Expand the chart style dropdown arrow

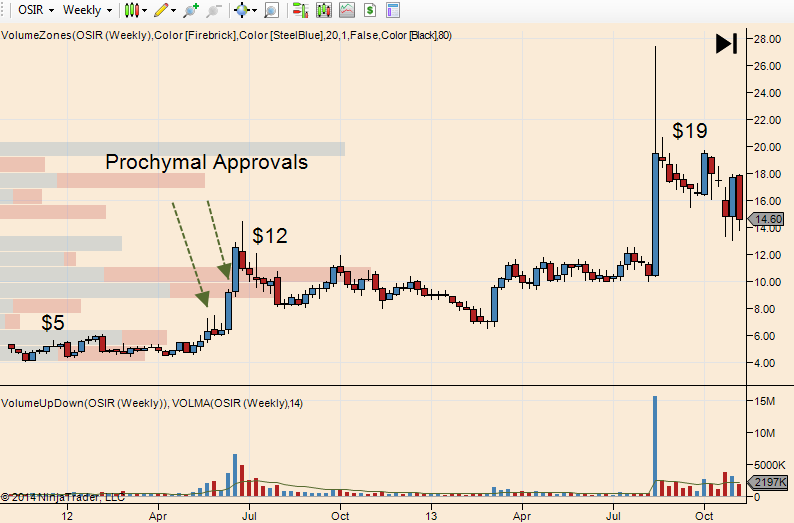pos(145,10)
